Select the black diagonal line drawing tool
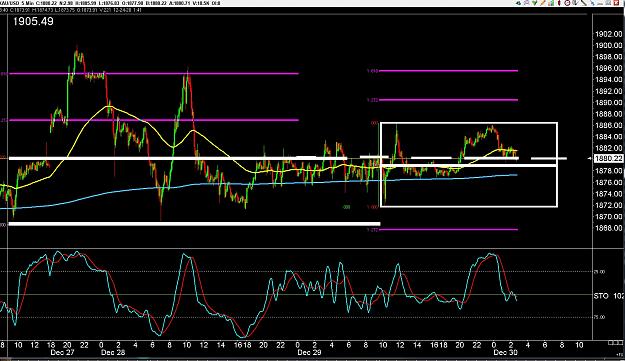 click(x=584, y=3)
